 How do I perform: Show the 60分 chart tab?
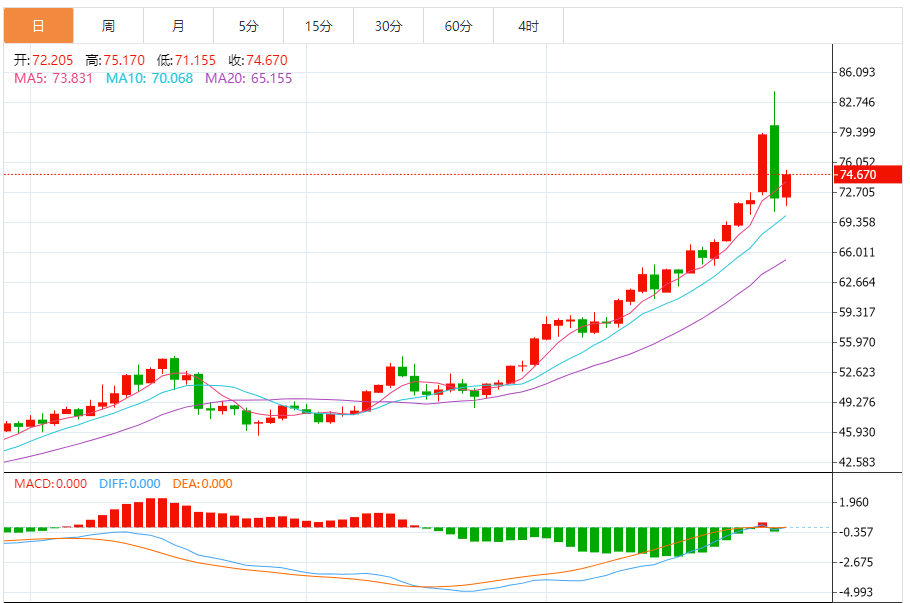point(458,26)
